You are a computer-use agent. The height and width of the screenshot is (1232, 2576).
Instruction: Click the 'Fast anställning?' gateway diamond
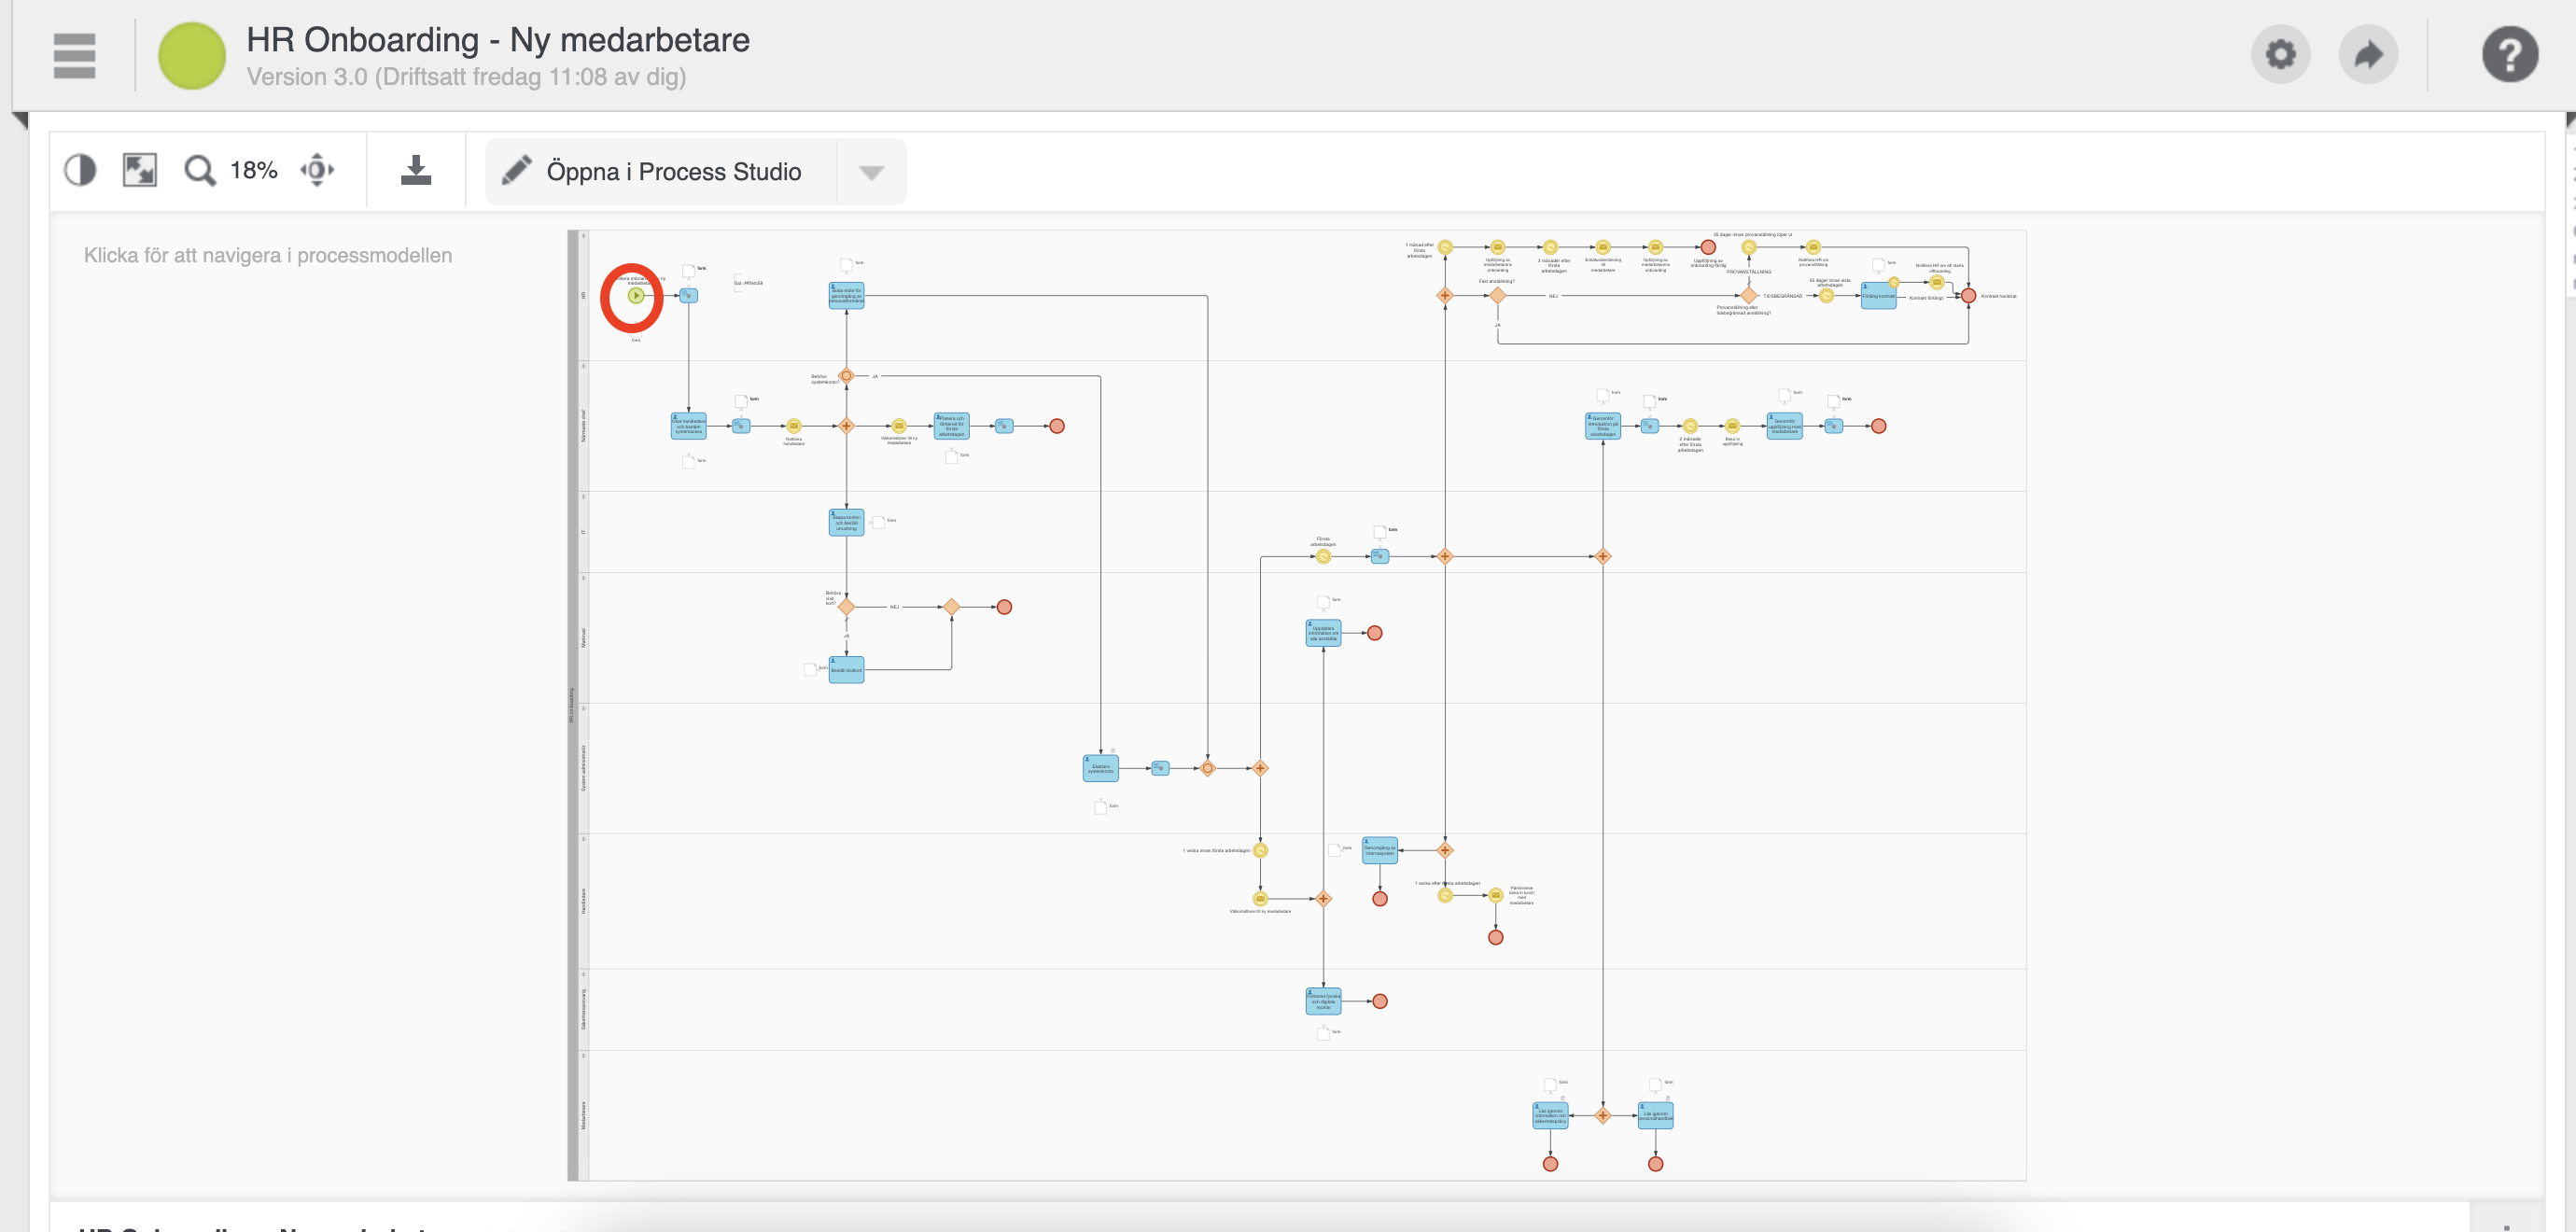click(x=1497, y=296)
